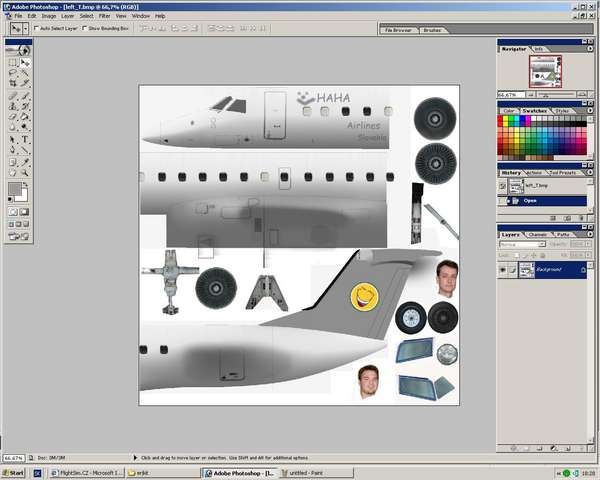Open the layer blending mode dropdown
600x480 pixels.
tap(522, 244)
